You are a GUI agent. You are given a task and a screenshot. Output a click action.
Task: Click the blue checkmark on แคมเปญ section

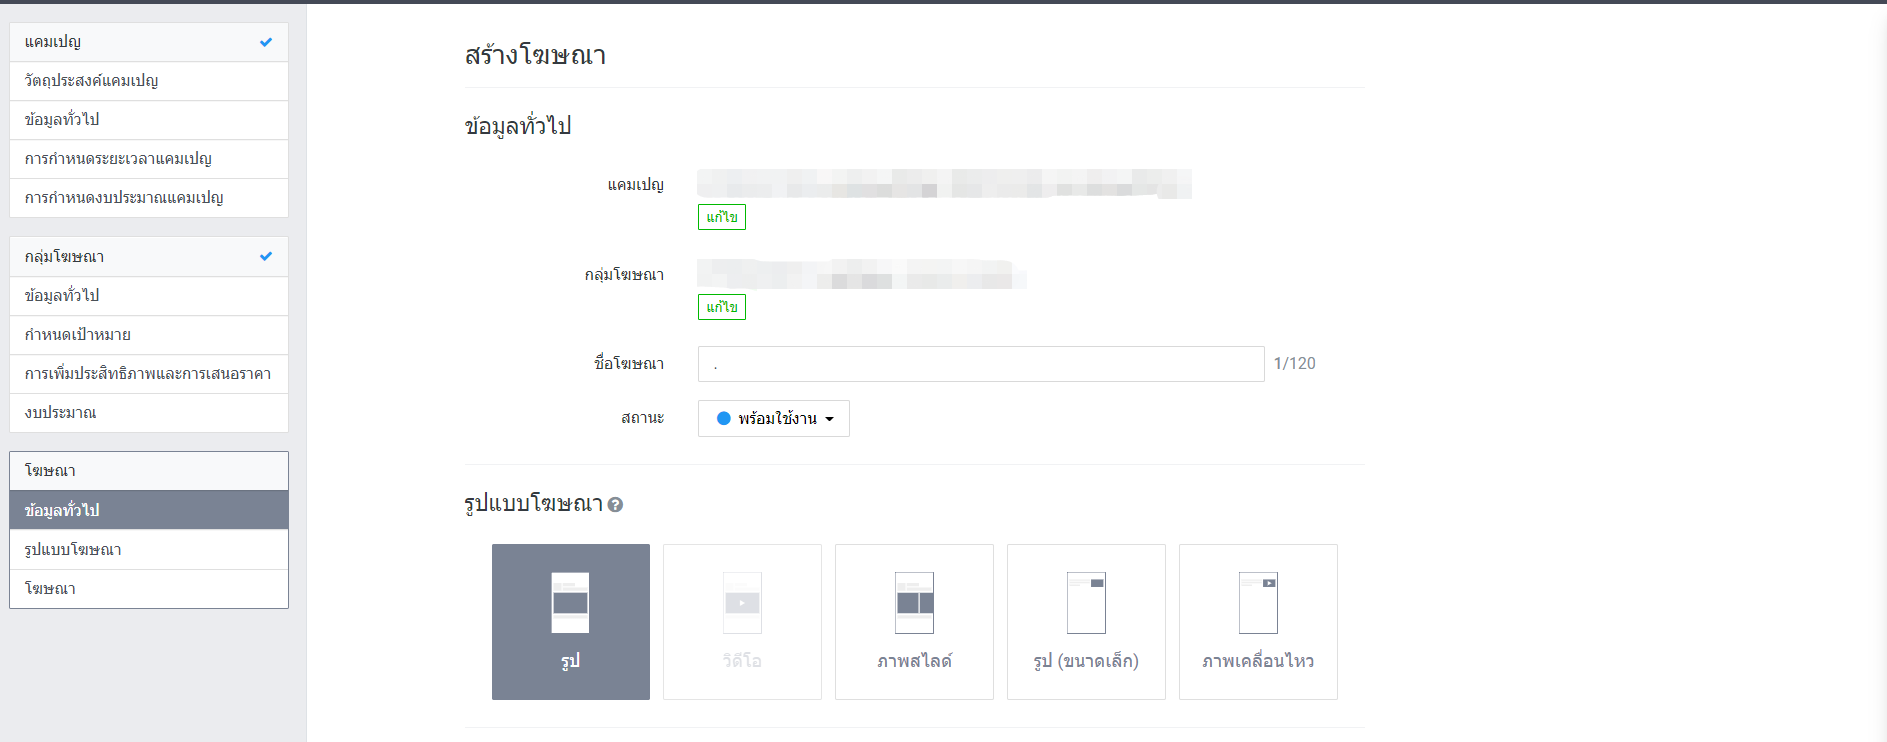coord(266,42)
